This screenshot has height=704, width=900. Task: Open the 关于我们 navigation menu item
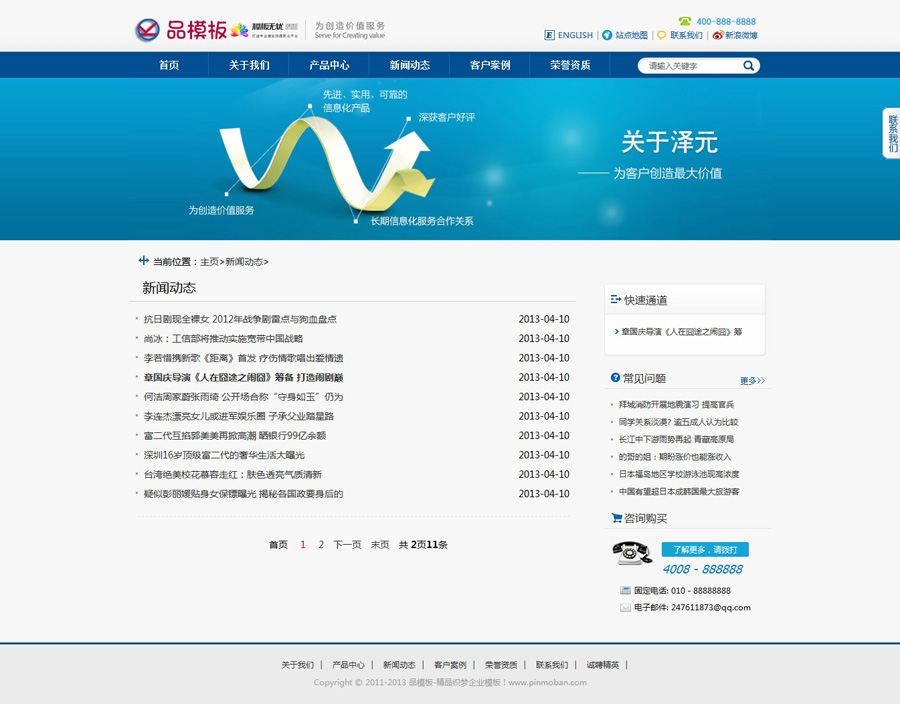pos(248,65)
